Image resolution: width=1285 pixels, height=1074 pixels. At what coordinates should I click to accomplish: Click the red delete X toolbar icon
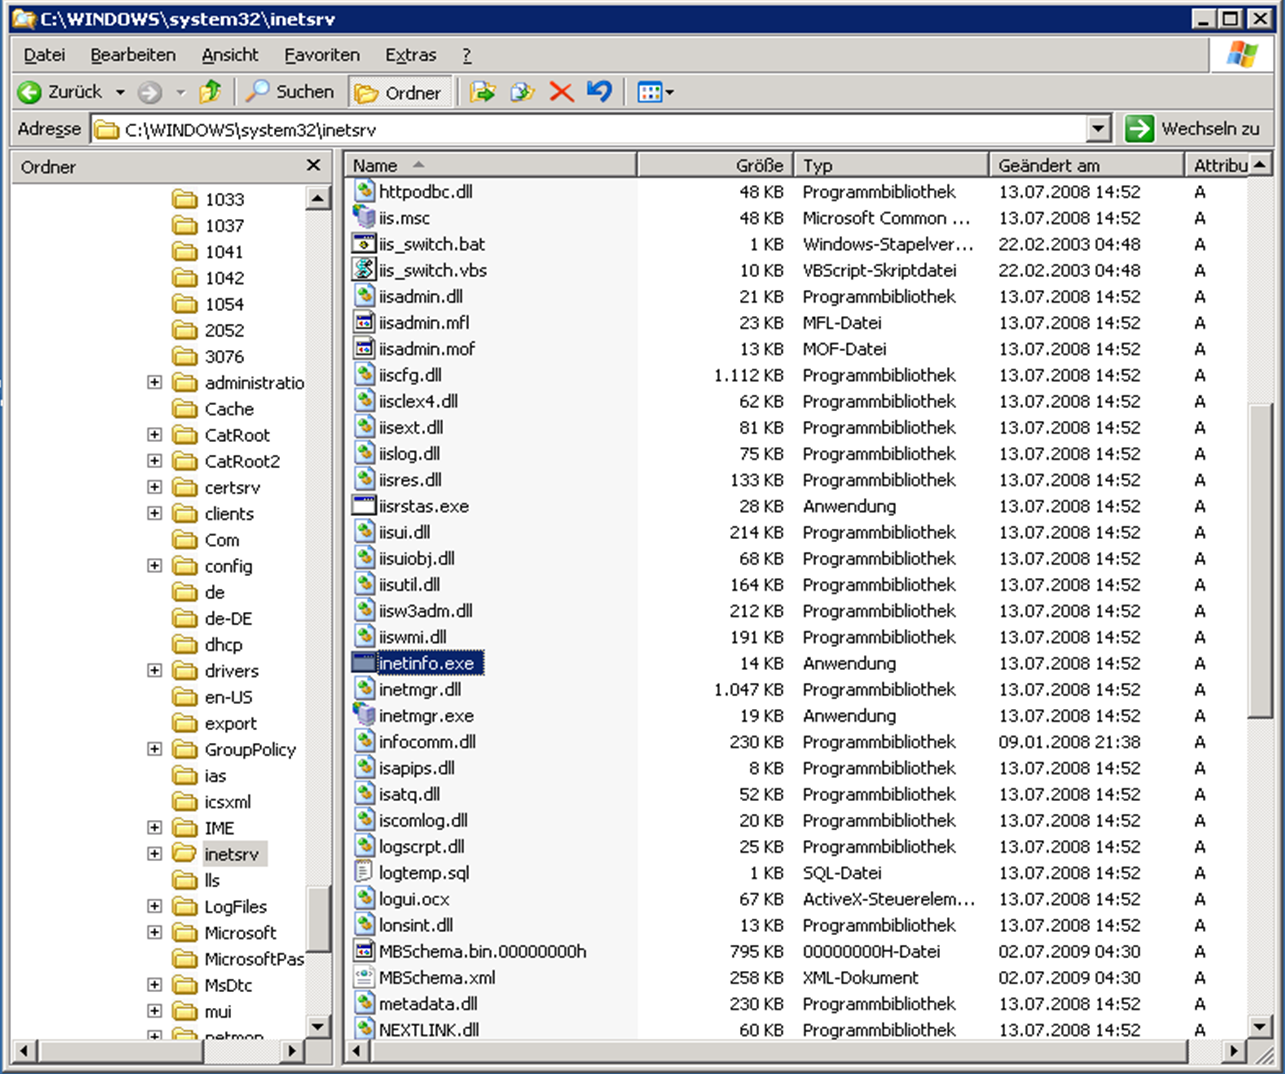561,92
